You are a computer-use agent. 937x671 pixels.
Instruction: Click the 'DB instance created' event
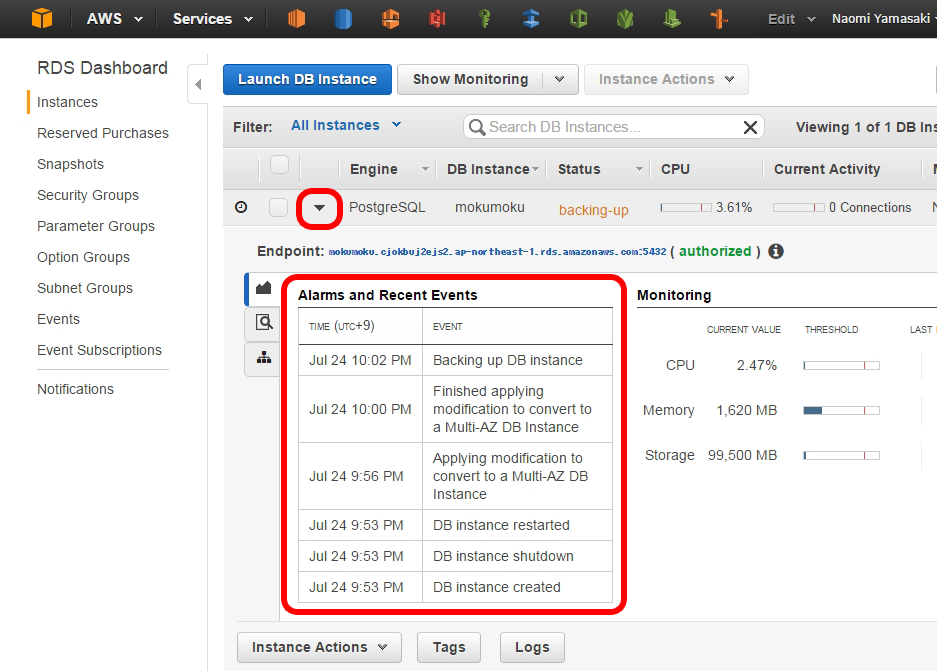[x=497, y=587]
